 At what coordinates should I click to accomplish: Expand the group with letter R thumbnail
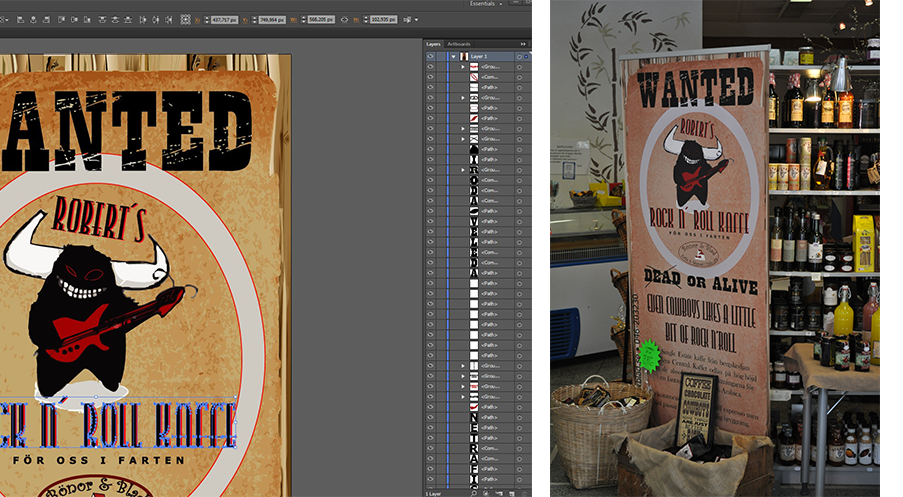462,170
